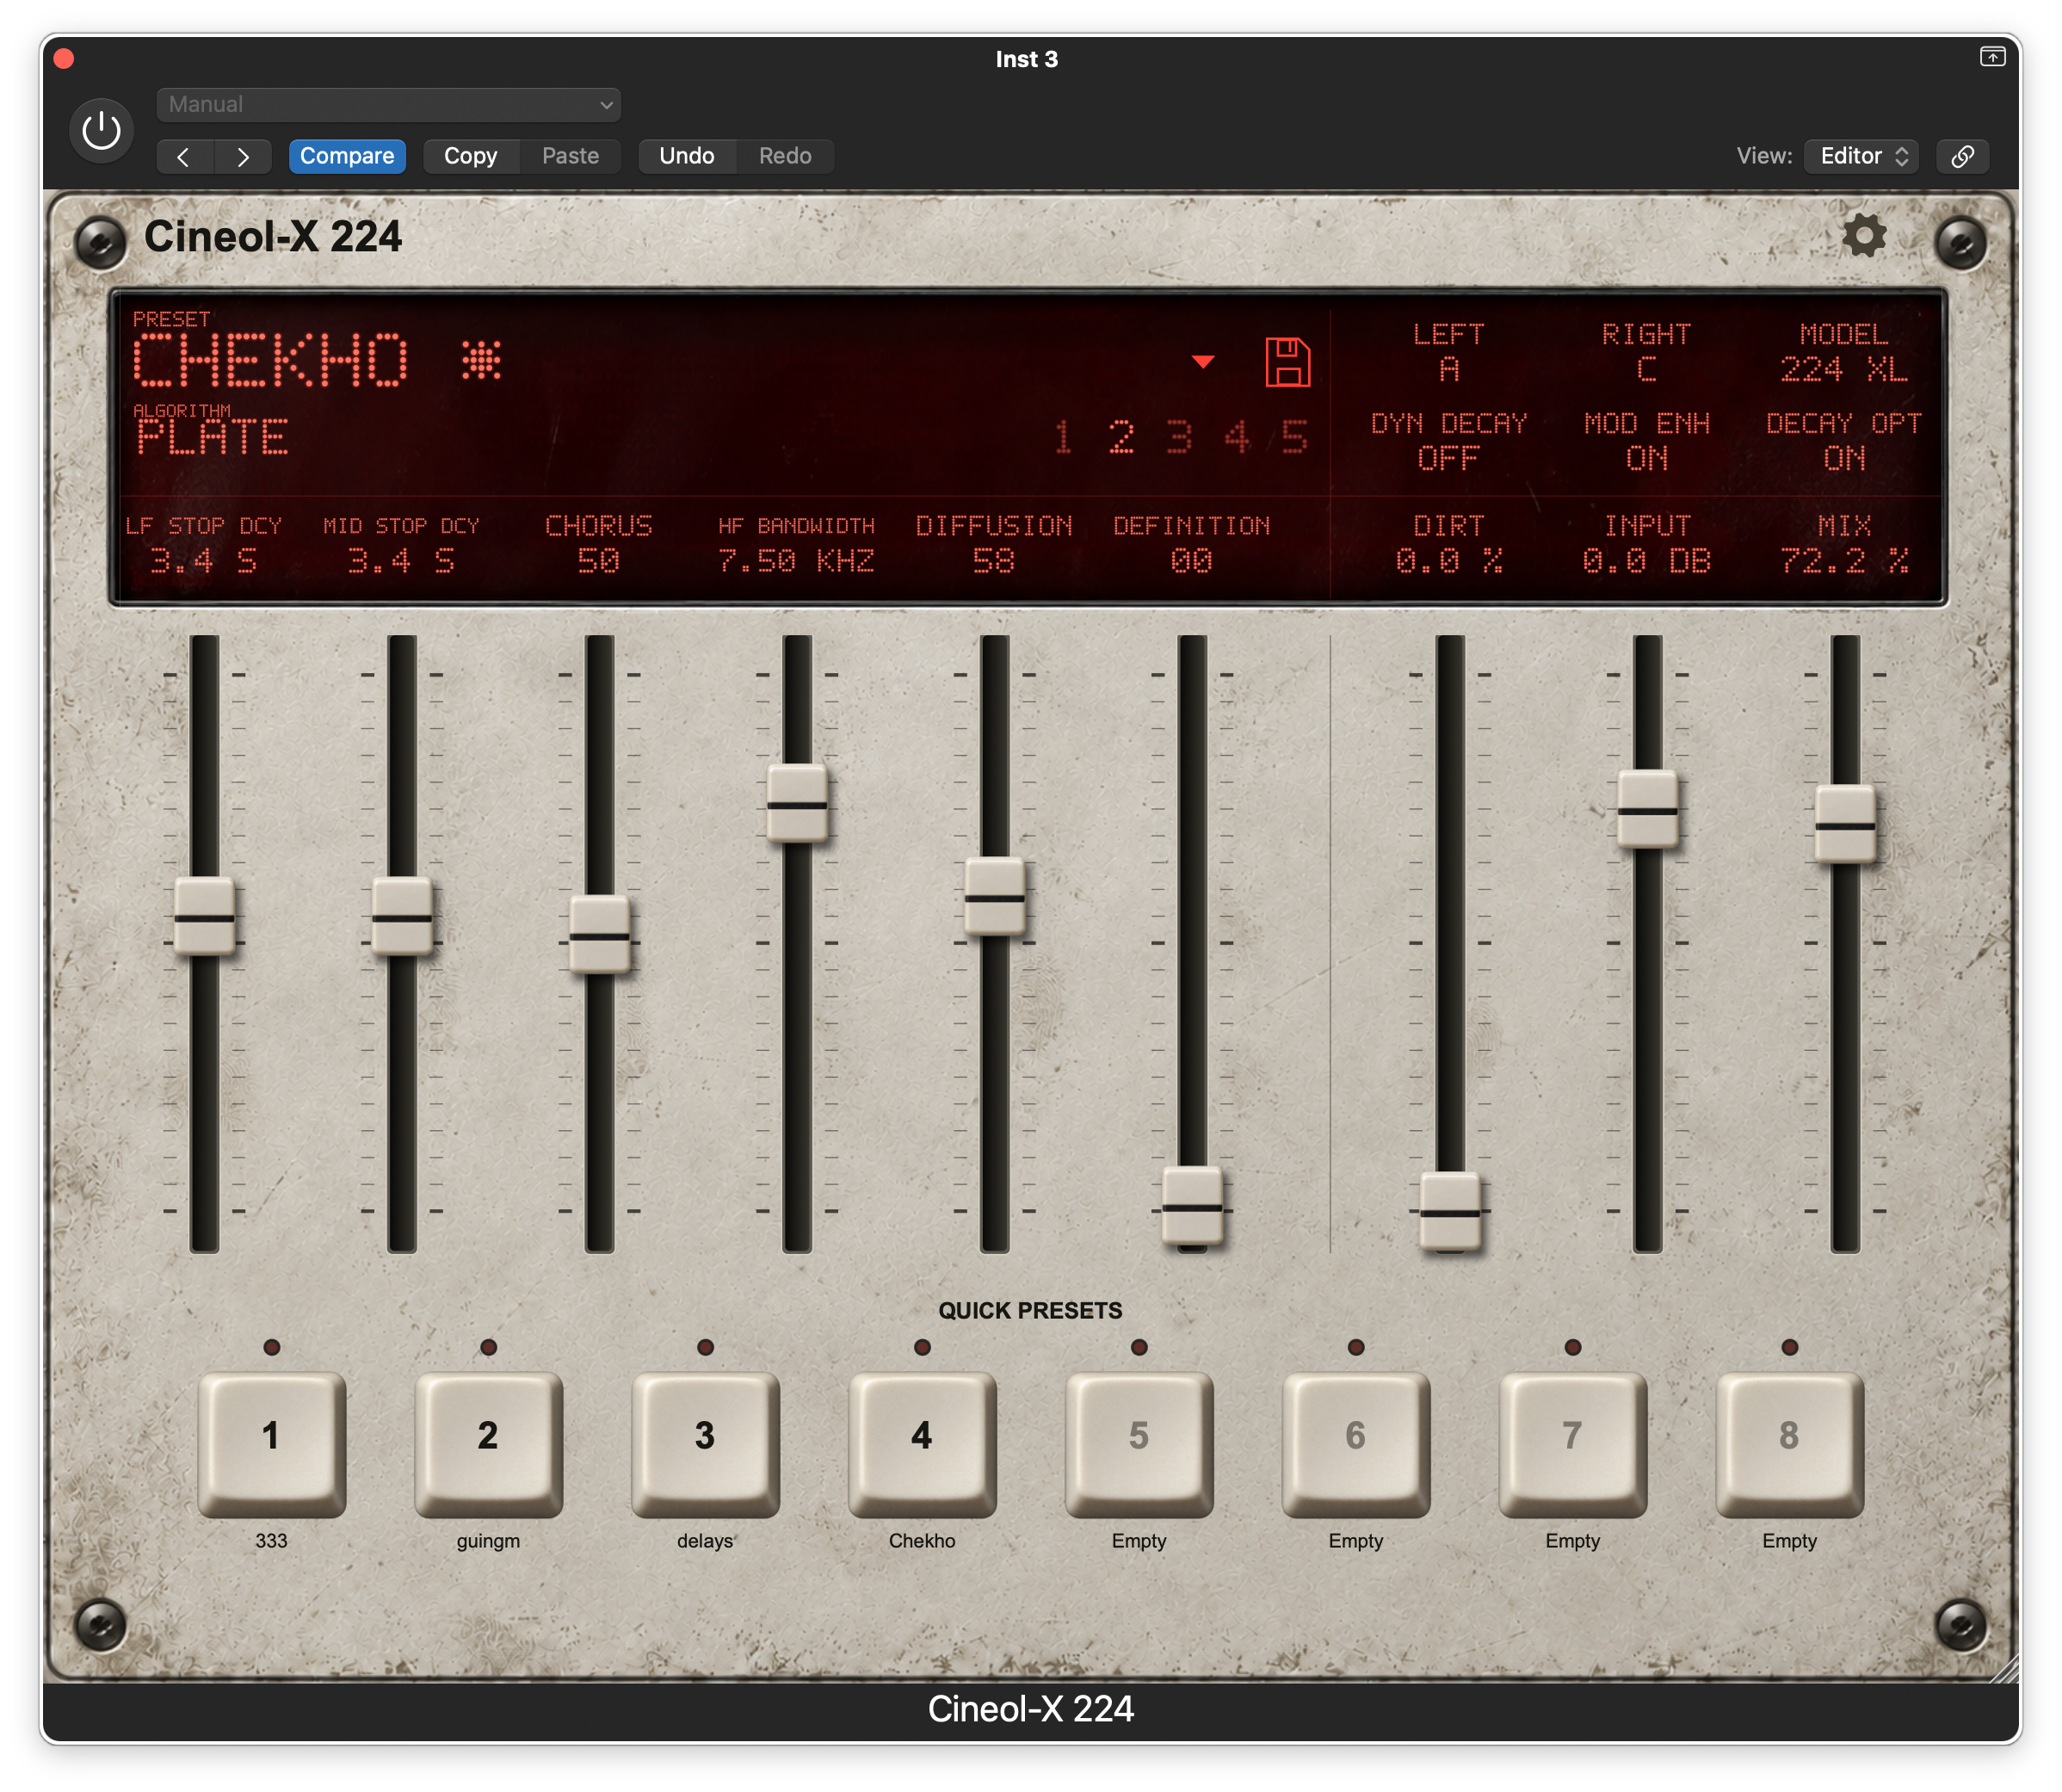Click the MODEL 224 XL display

(x=1843, y=352)
